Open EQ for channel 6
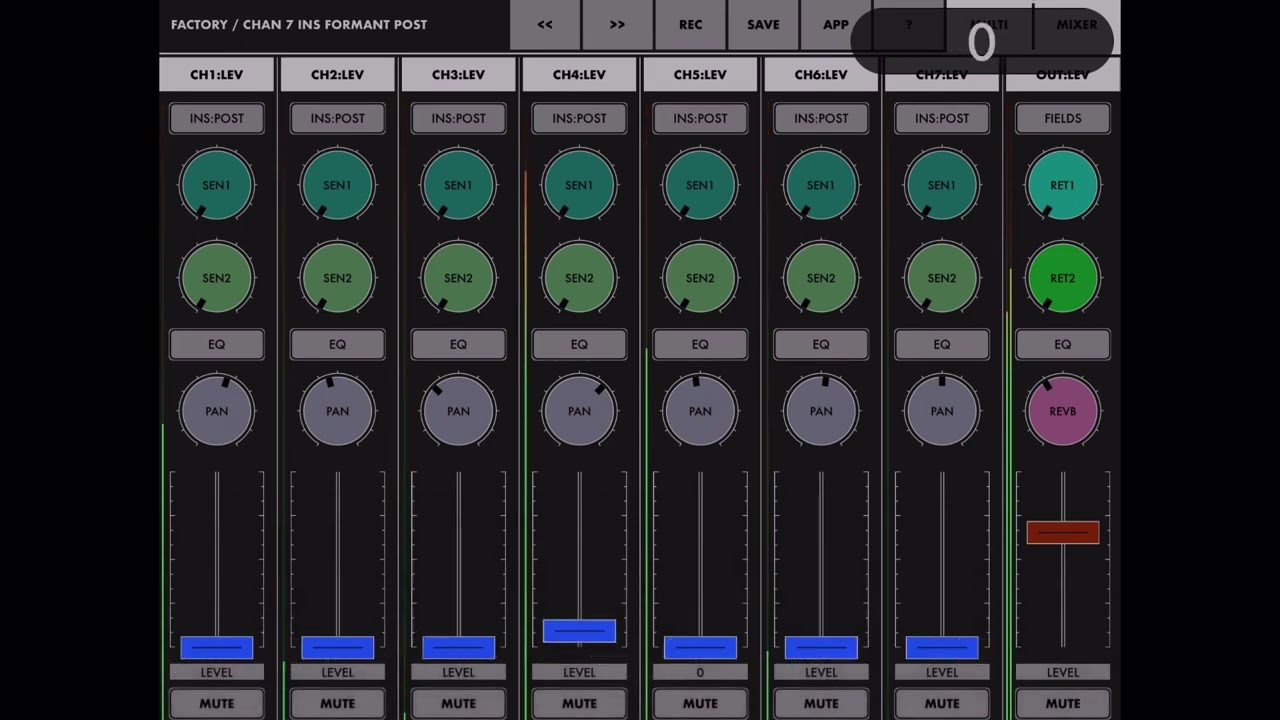The image size is (1280, 720). point(821,344)
